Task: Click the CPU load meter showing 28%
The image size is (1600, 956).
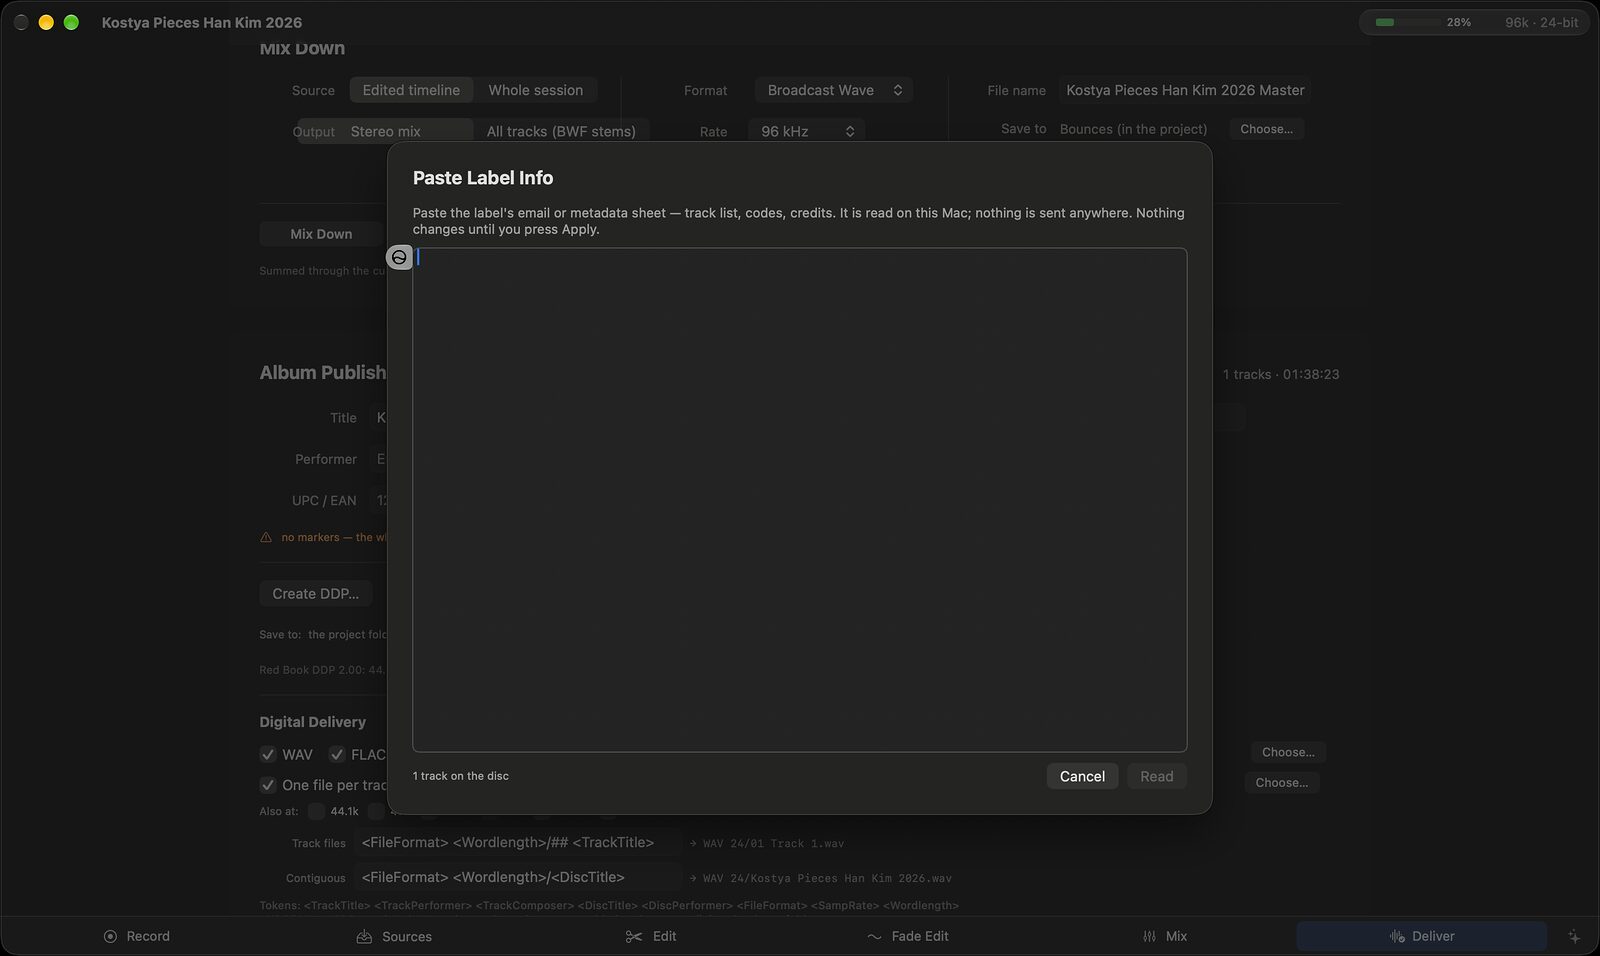Action: coord(1423,22)
